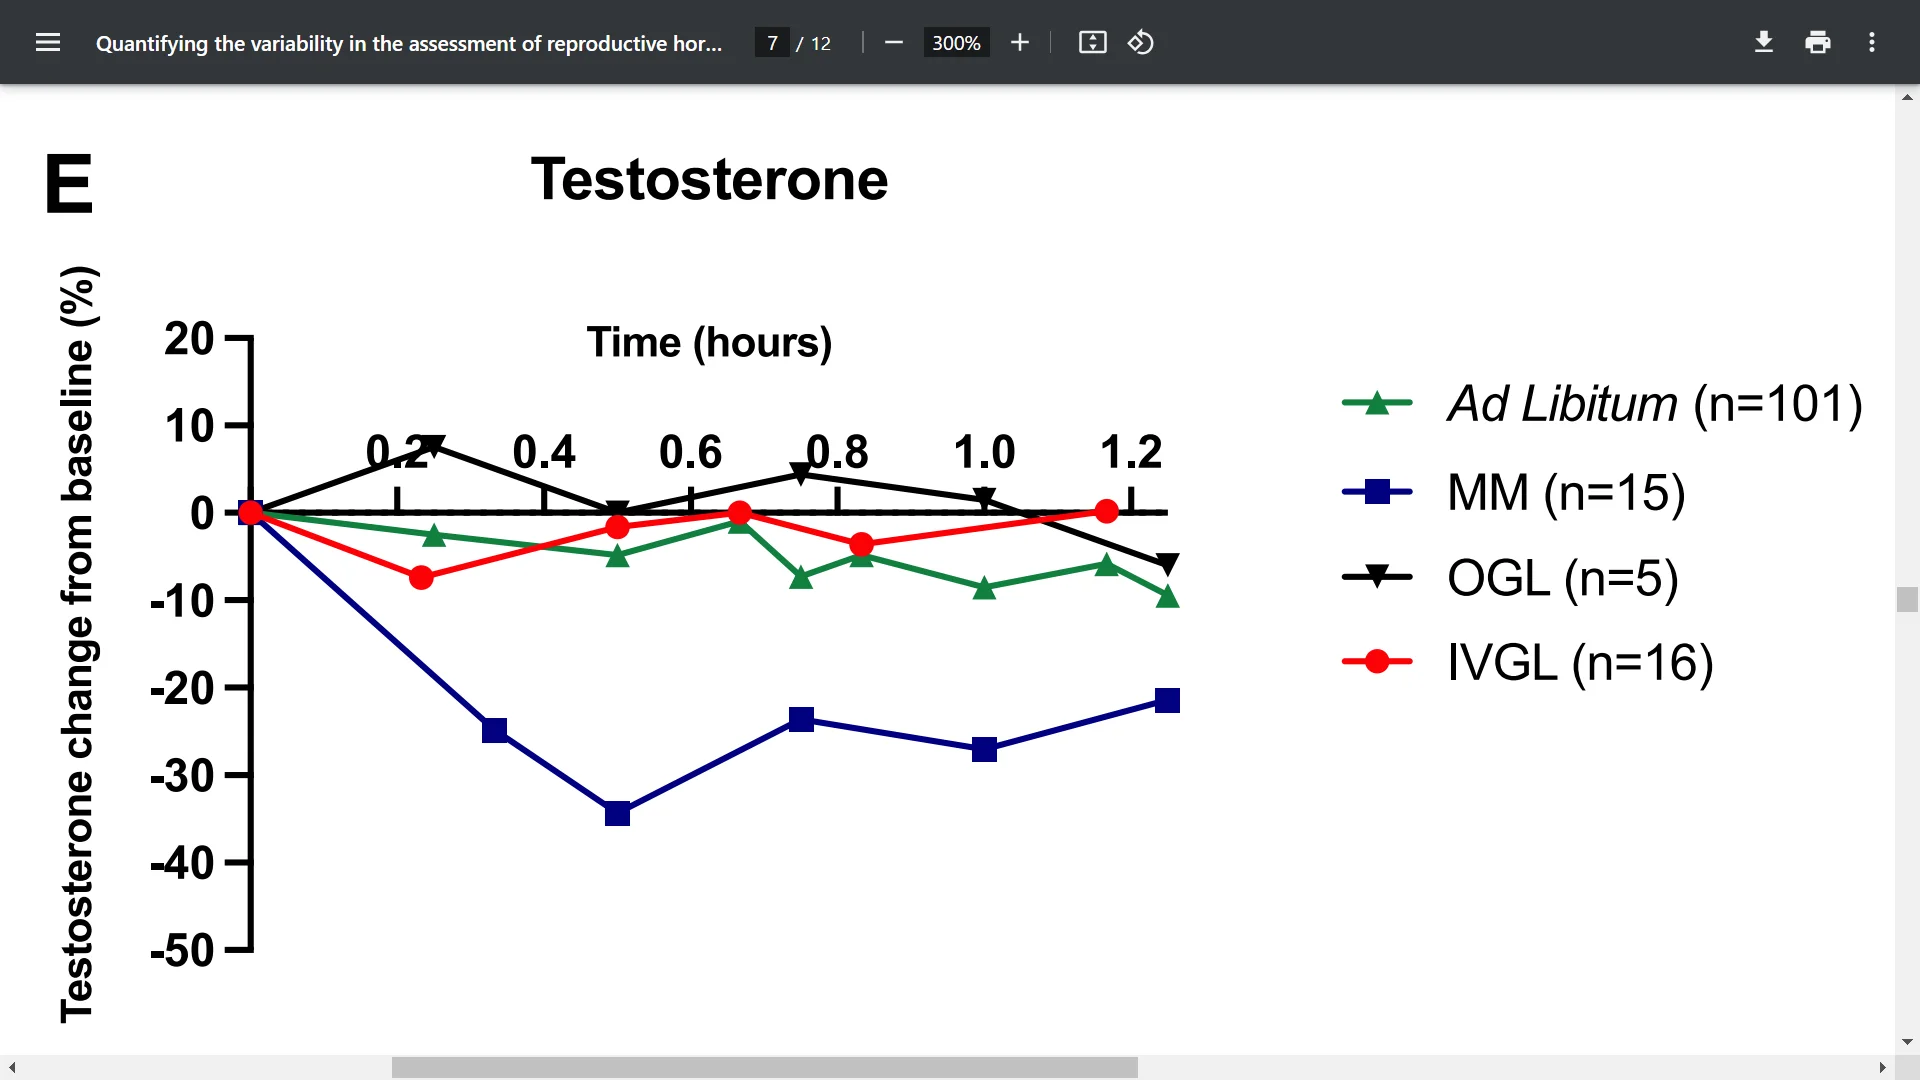Click the page number input field
Screen dimensions: 1920x1080
coord(771,42)
